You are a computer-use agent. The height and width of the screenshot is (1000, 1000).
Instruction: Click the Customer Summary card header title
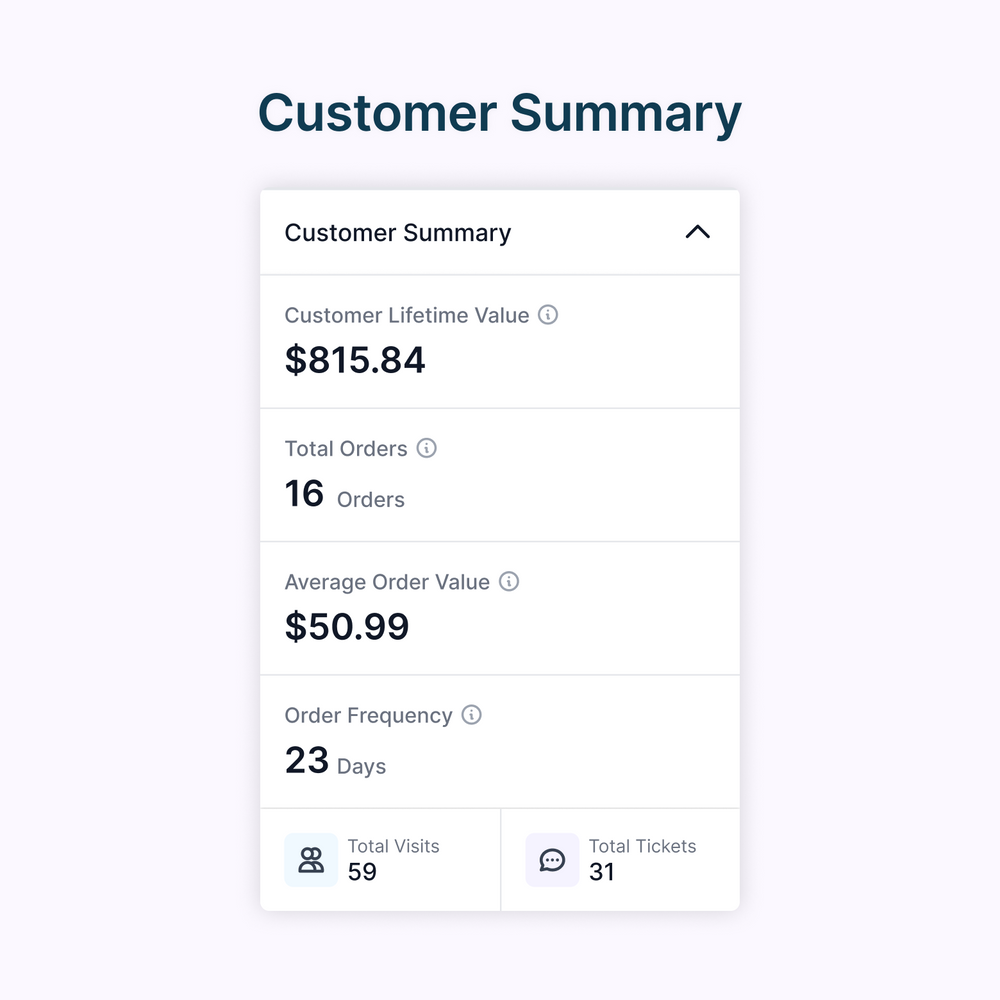tap(397, 233)
